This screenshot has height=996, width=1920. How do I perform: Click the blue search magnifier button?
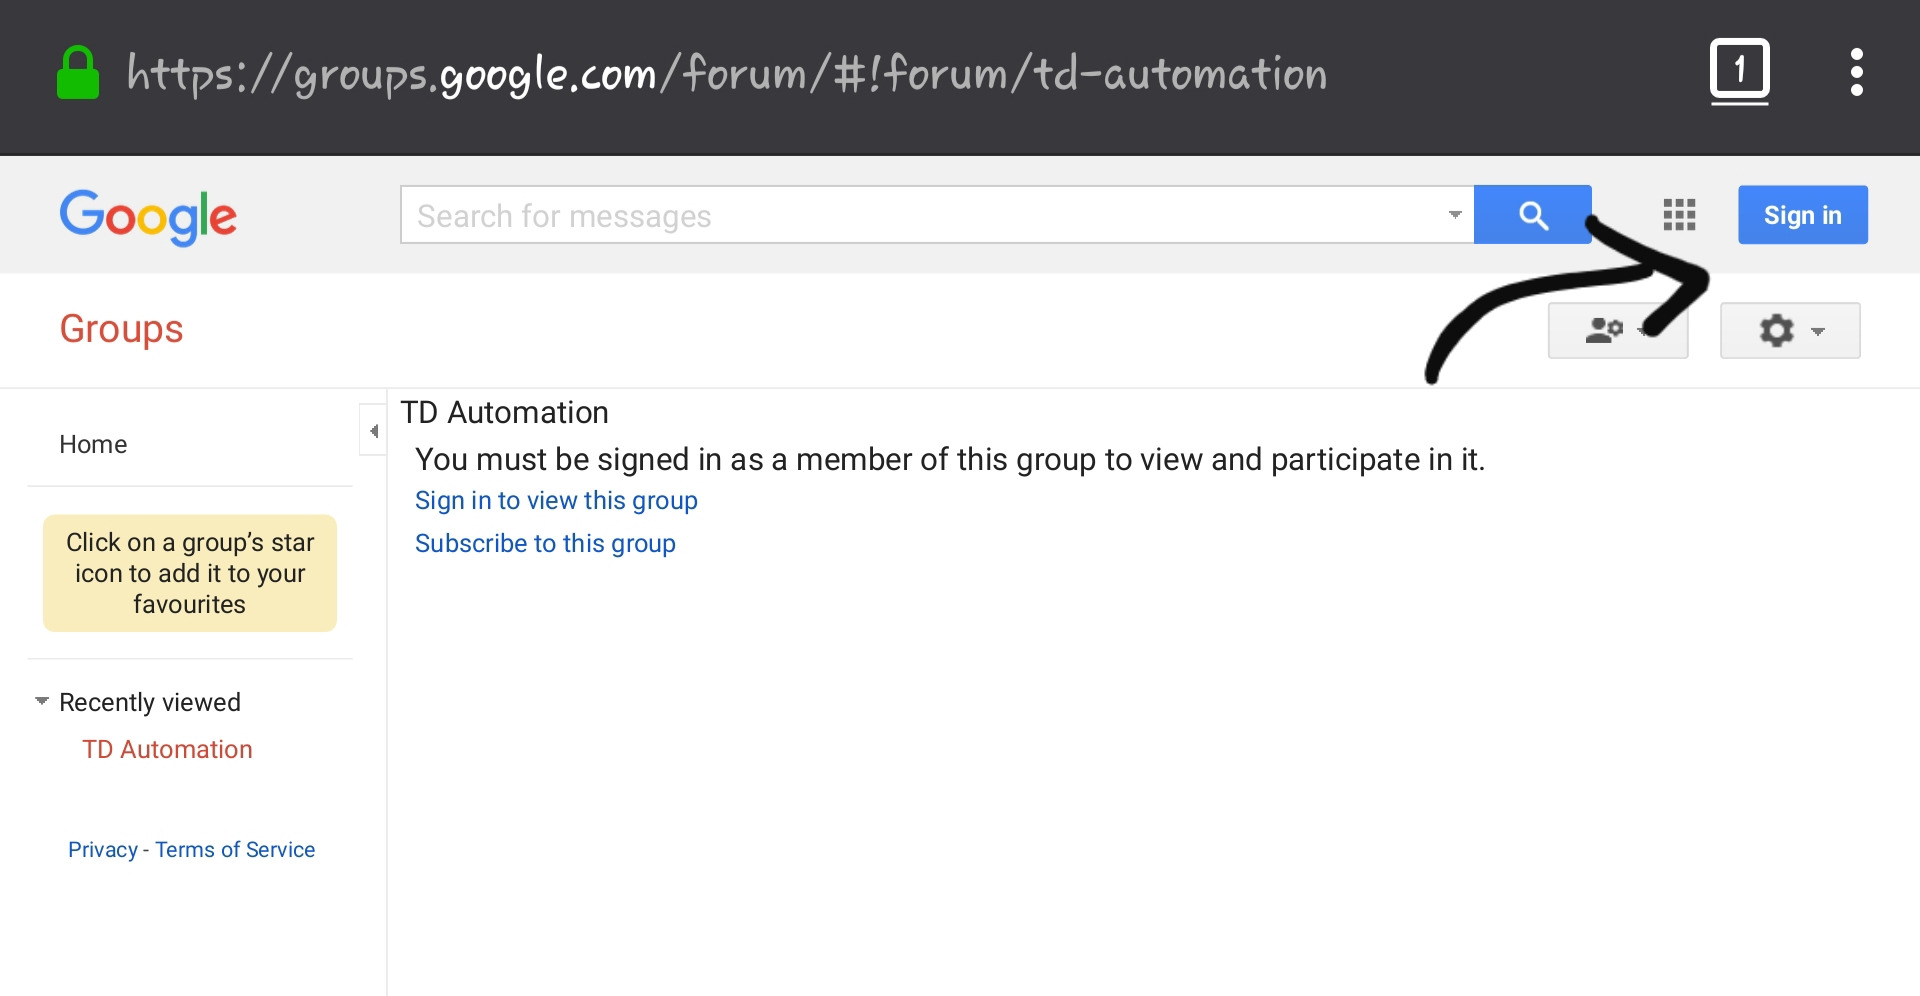(x=1532, y=215)
